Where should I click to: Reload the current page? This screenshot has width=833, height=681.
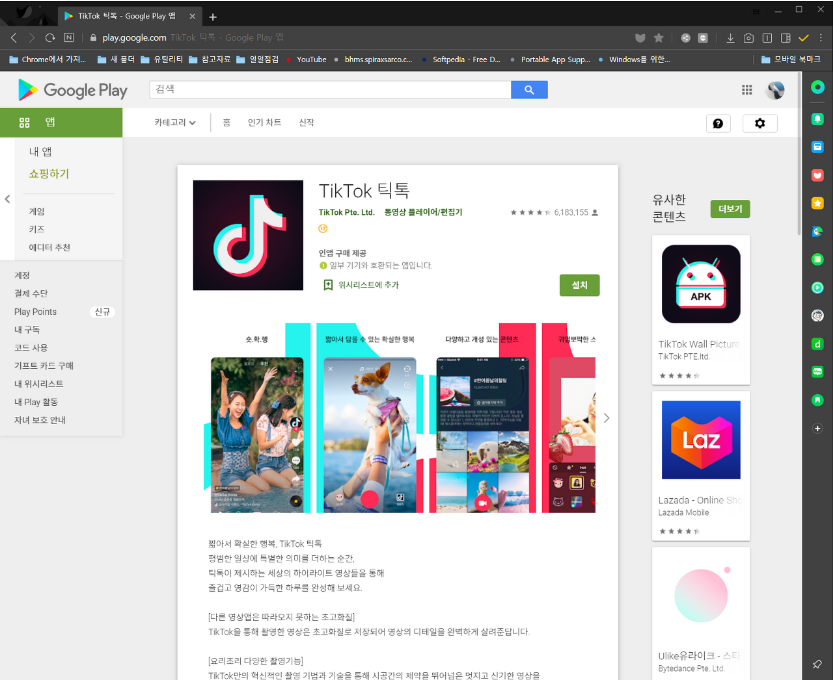point(50,38)
